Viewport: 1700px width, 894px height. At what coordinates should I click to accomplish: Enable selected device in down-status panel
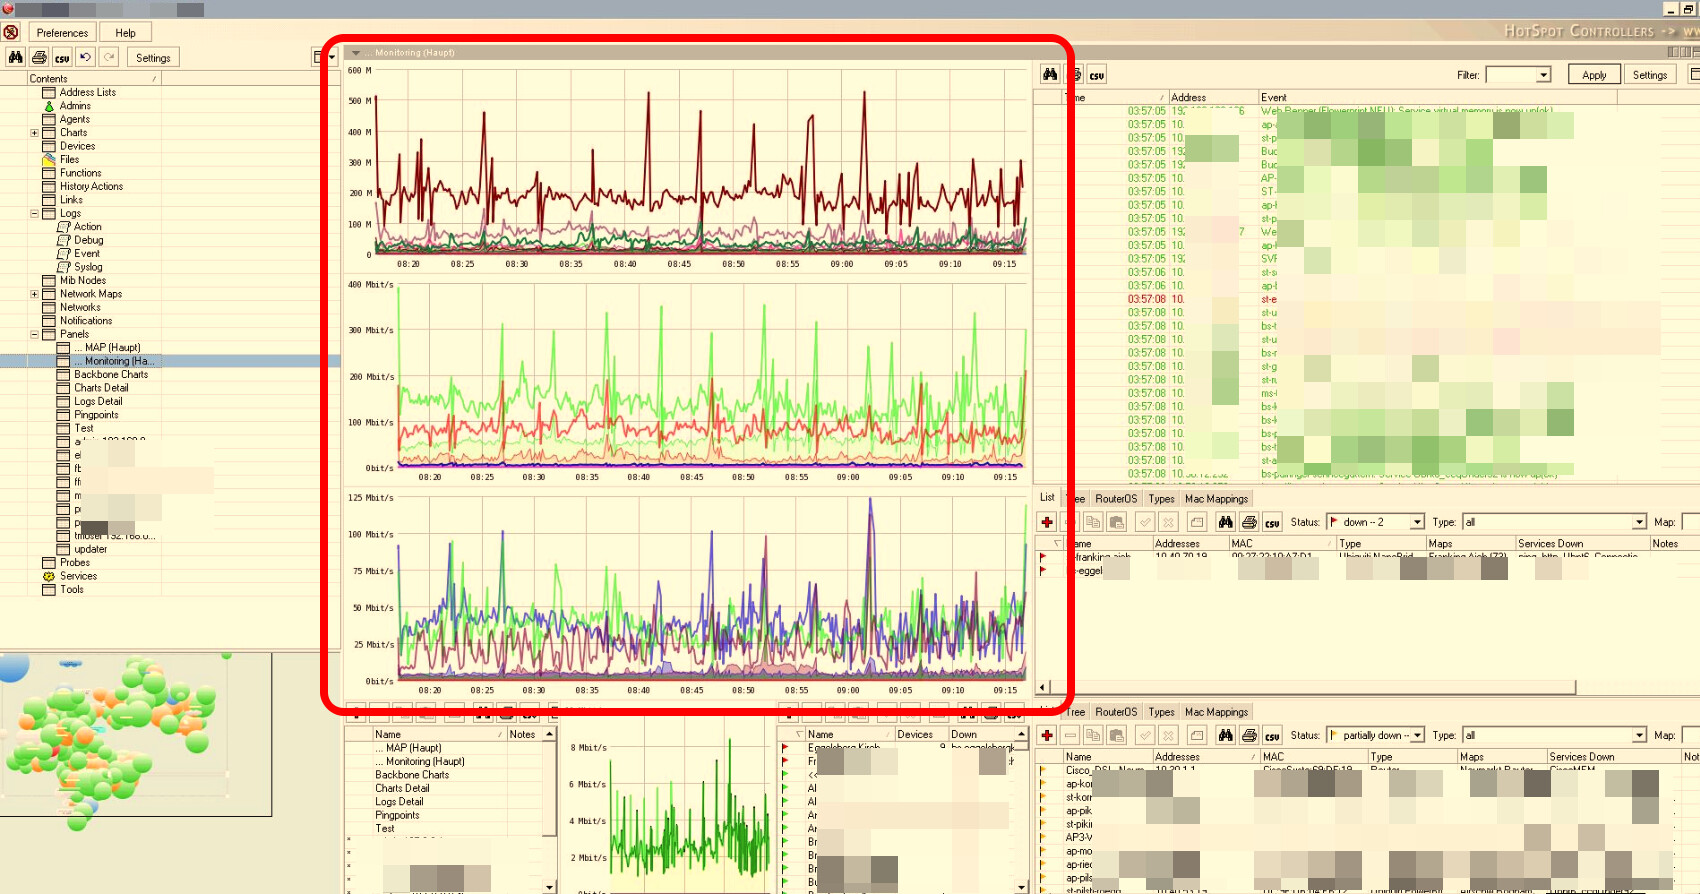(x=1145, y=522)
